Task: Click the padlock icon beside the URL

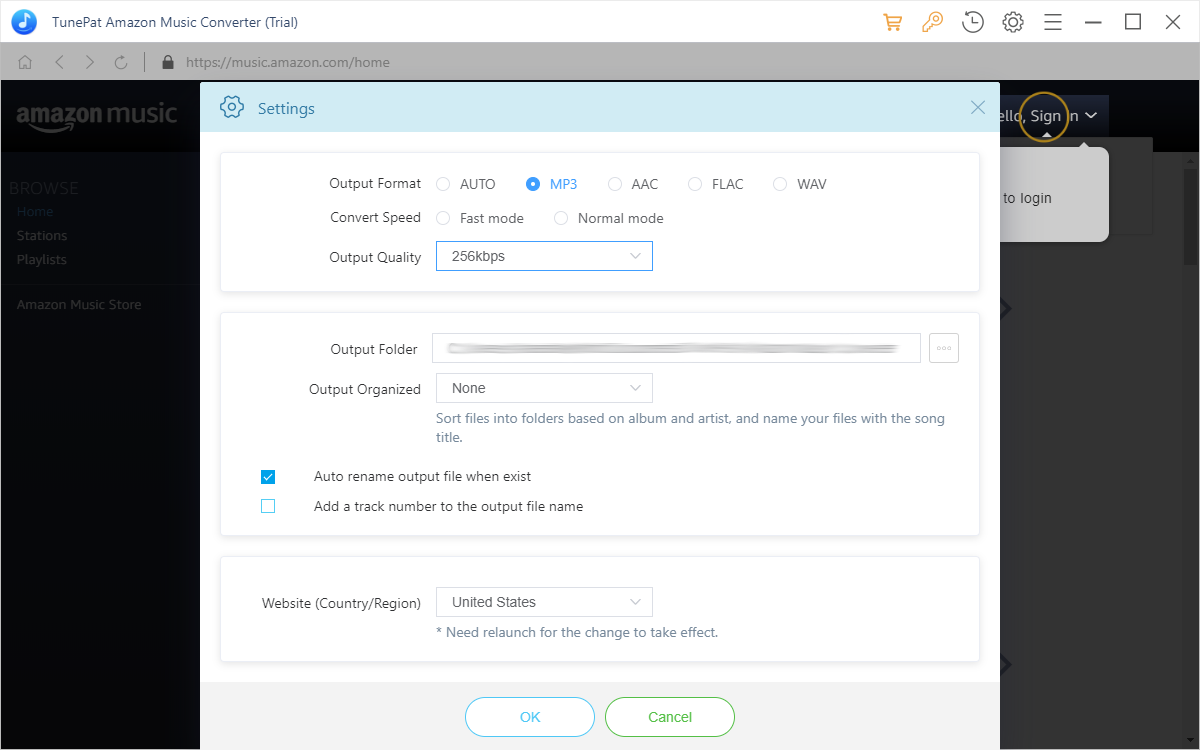Action: pyautogui.click(x=167, y=62)
